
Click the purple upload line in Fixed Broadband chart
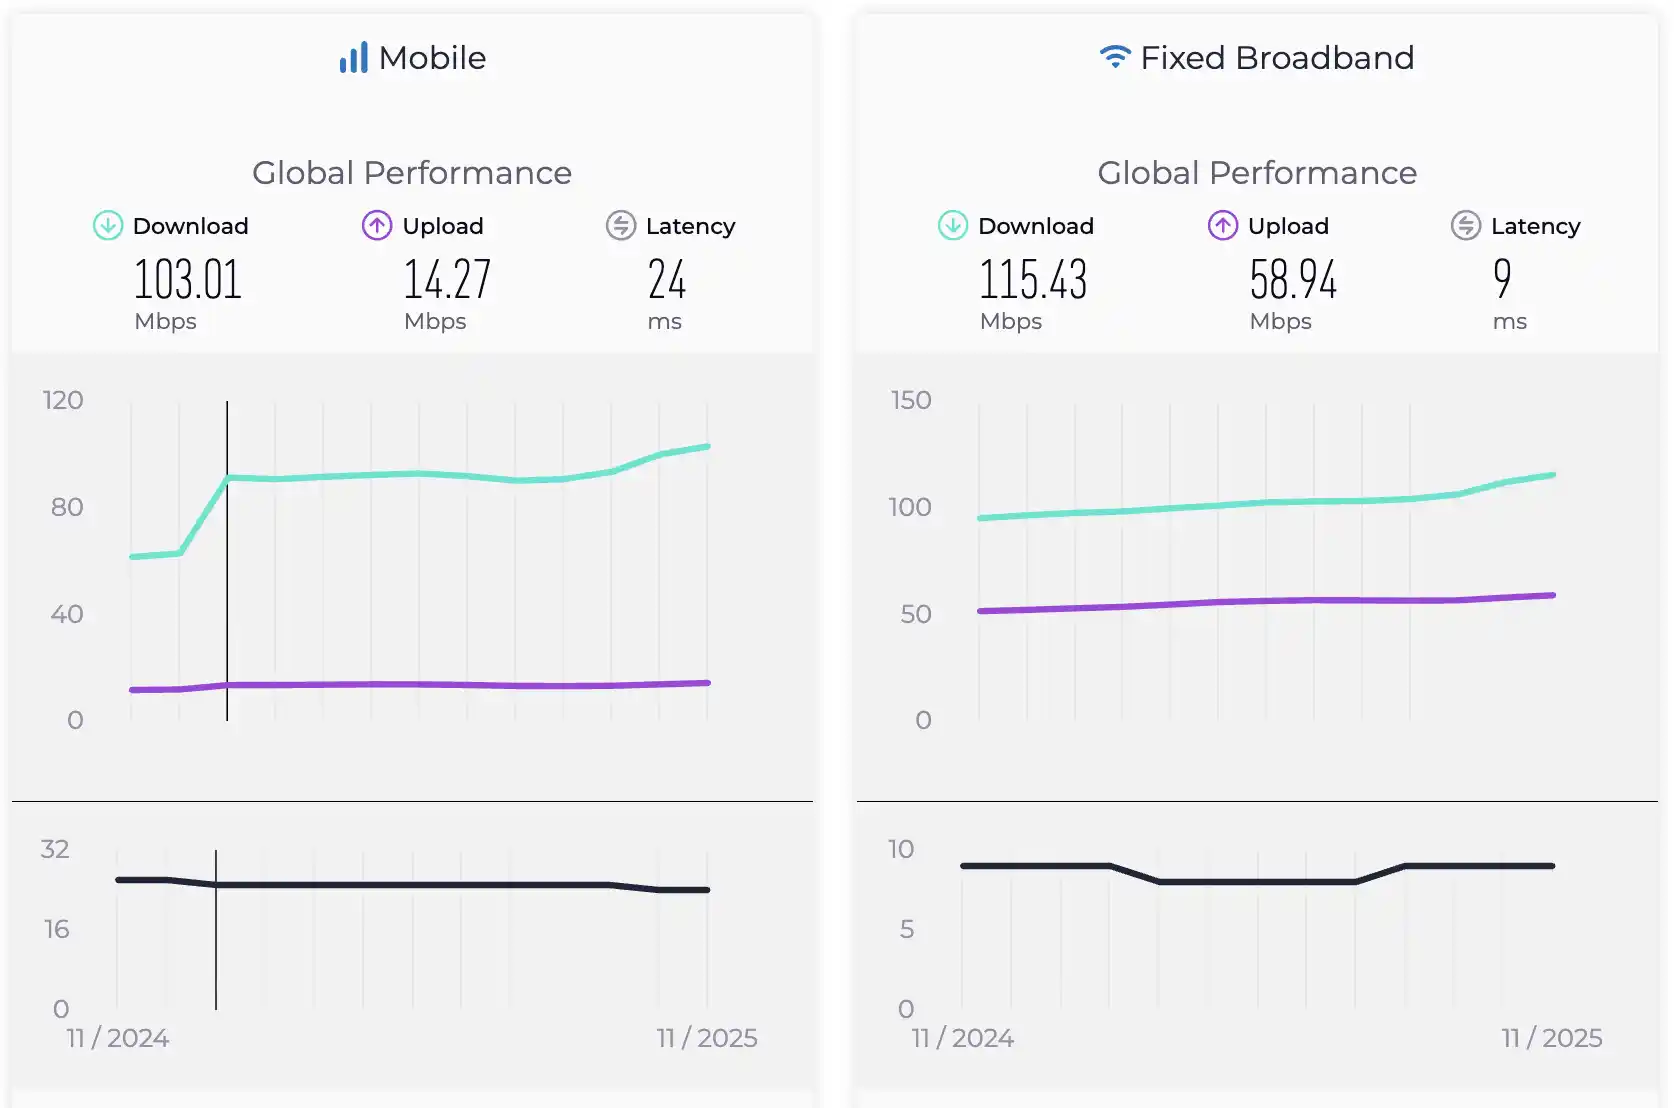coord(1266,601)
